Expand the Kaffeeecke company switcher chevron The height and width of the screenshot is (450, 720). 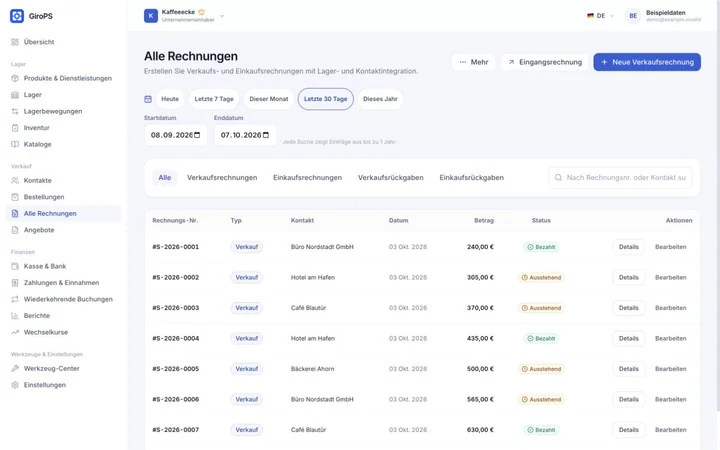[222, 16]
